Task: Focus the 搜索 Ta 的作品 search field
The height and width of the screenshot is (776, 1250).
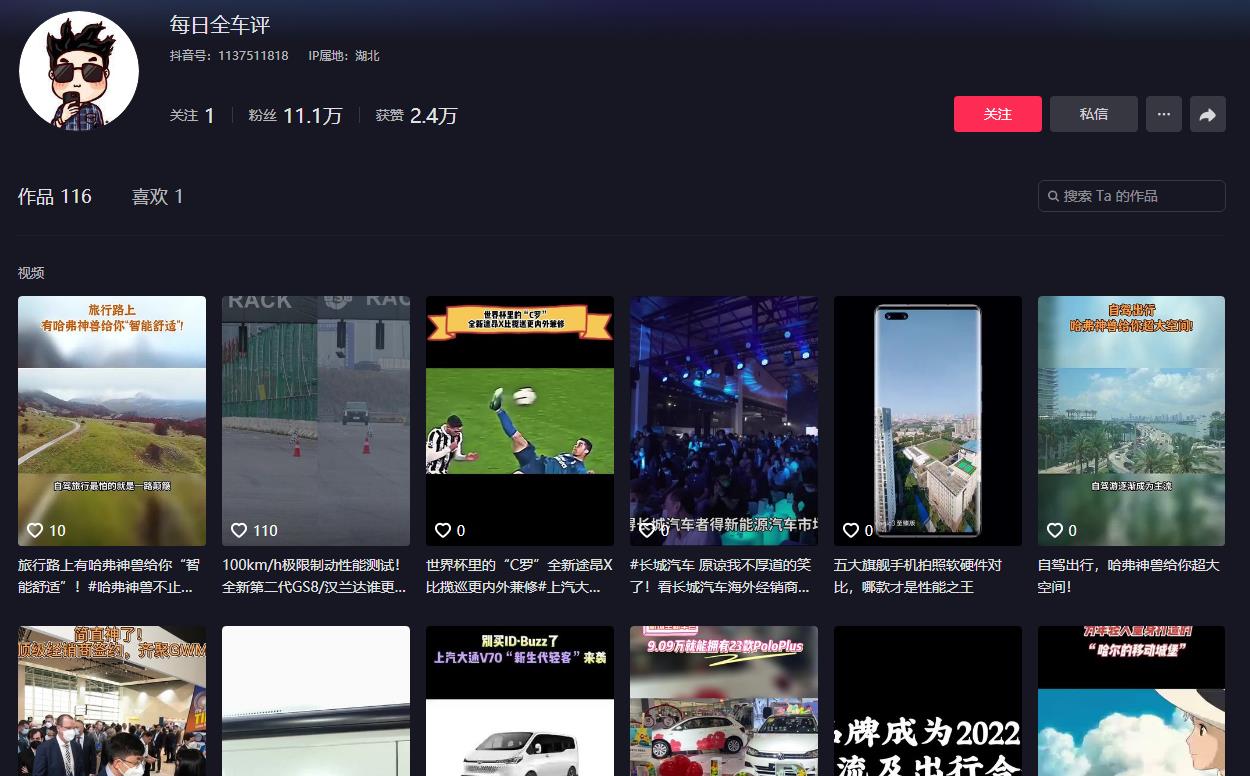Action: 1132,196
